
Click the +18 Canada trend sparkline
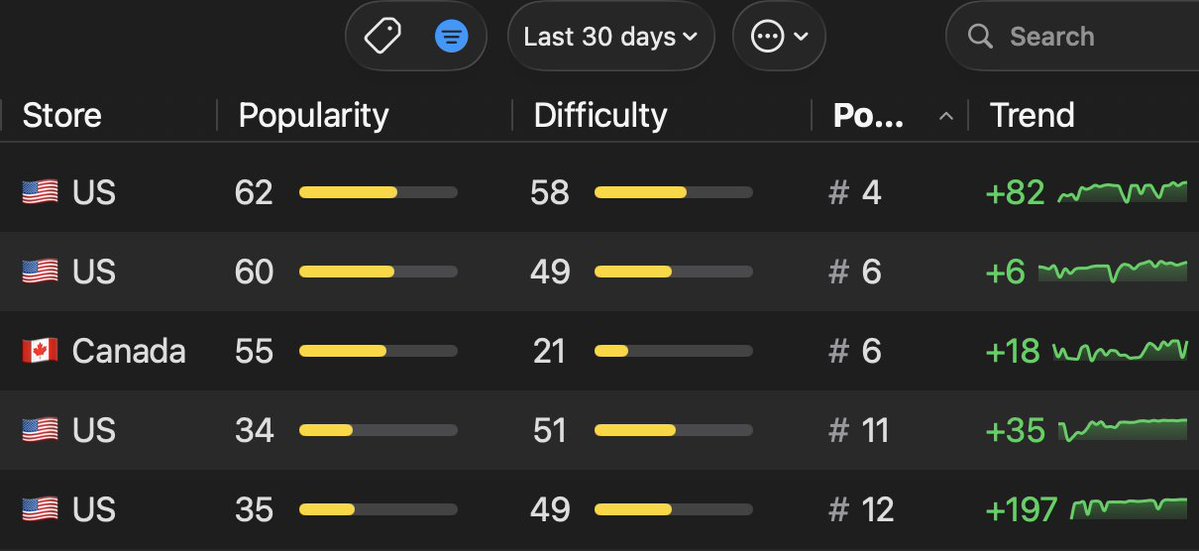1120,350
